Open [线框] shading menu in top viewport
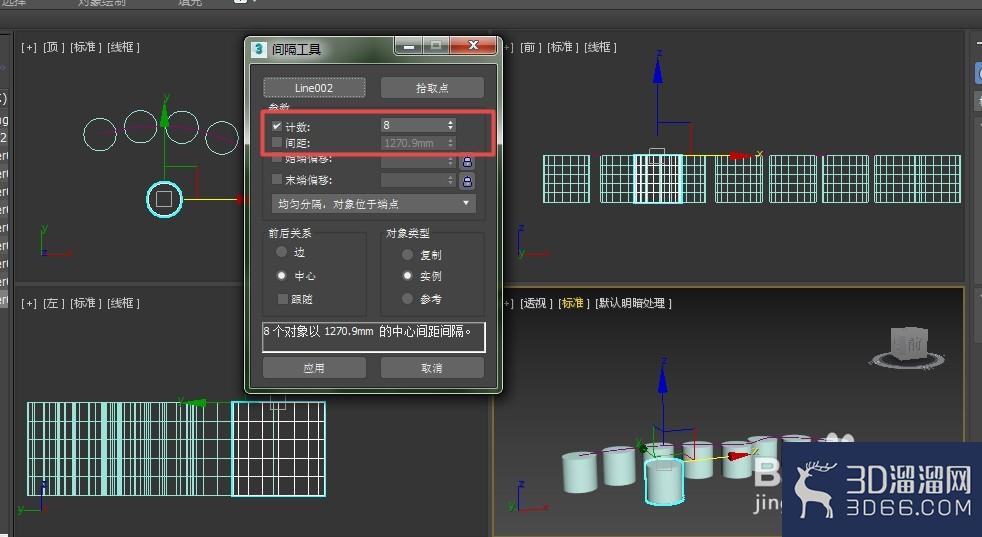982x537 pixels. [123, 48]
